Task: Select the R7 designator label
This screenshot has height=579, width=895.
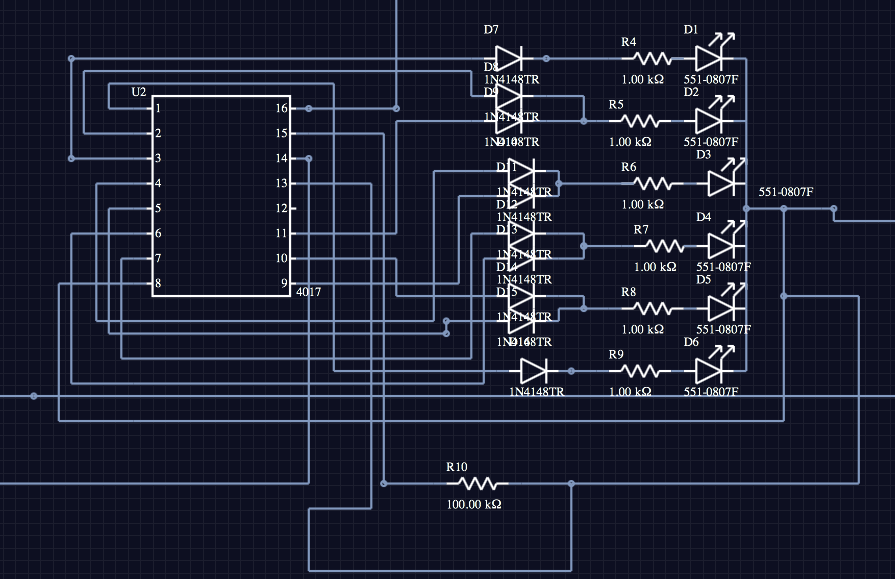Action: pyautogui.click(x=641, y=230)
